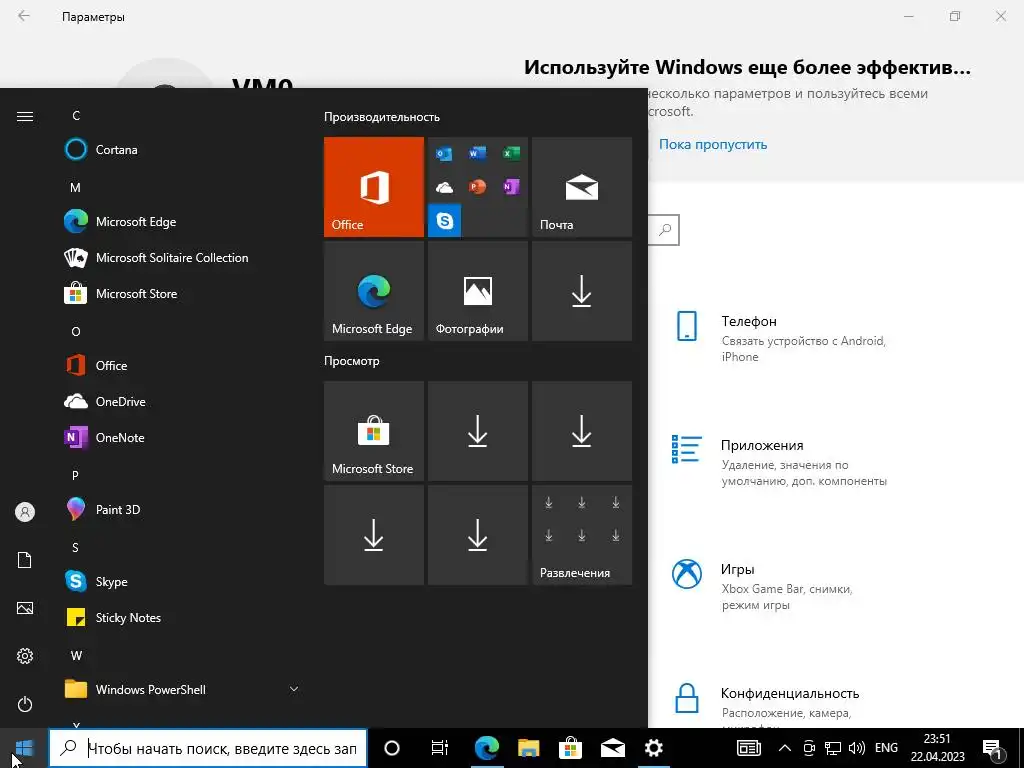
Task: Switch to Settings on the taskbar
Action: pos(654,748)
